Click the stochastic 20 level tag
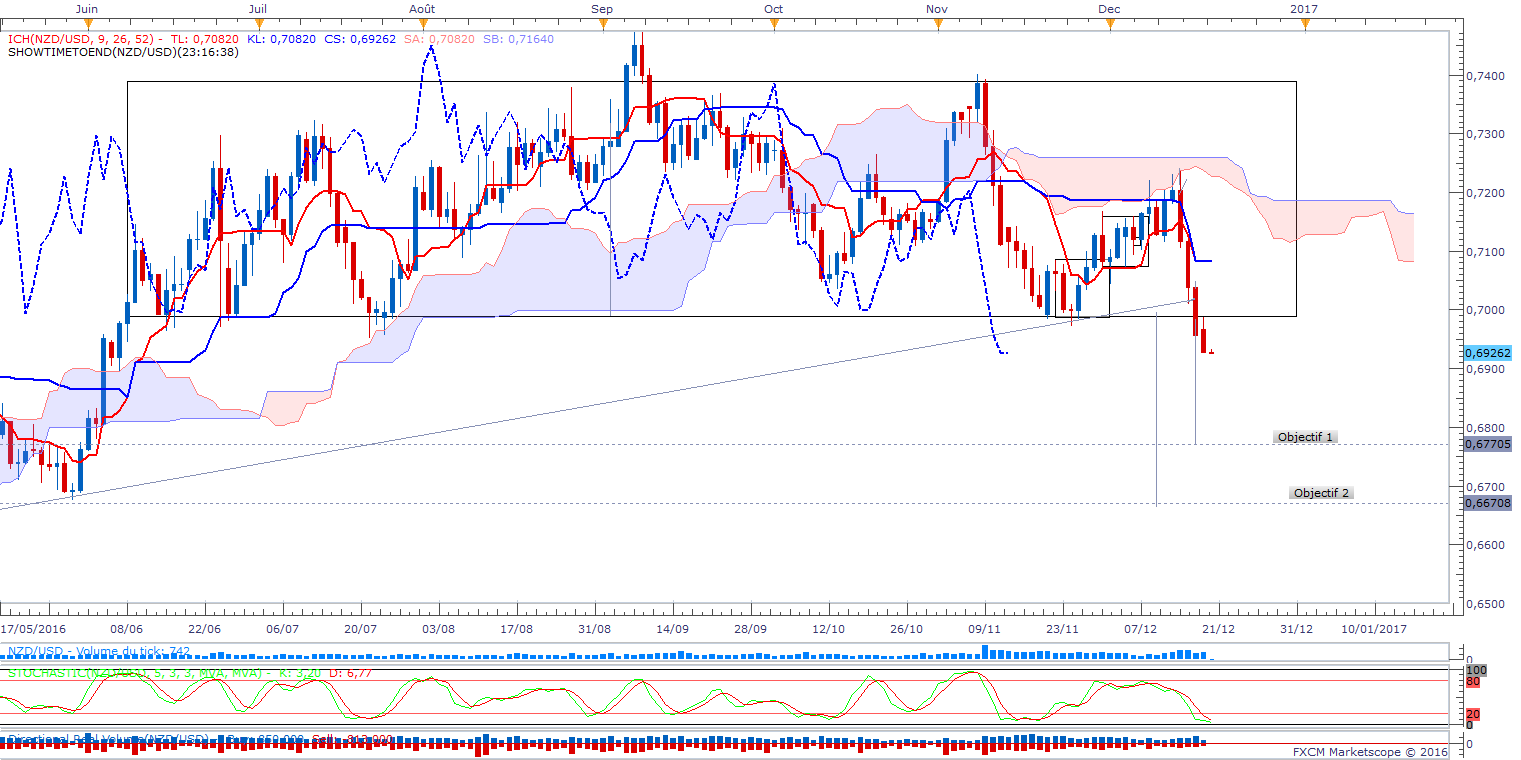This screenshot has width=1521, height=760. pyautogui.click(x=1472, y=714)
